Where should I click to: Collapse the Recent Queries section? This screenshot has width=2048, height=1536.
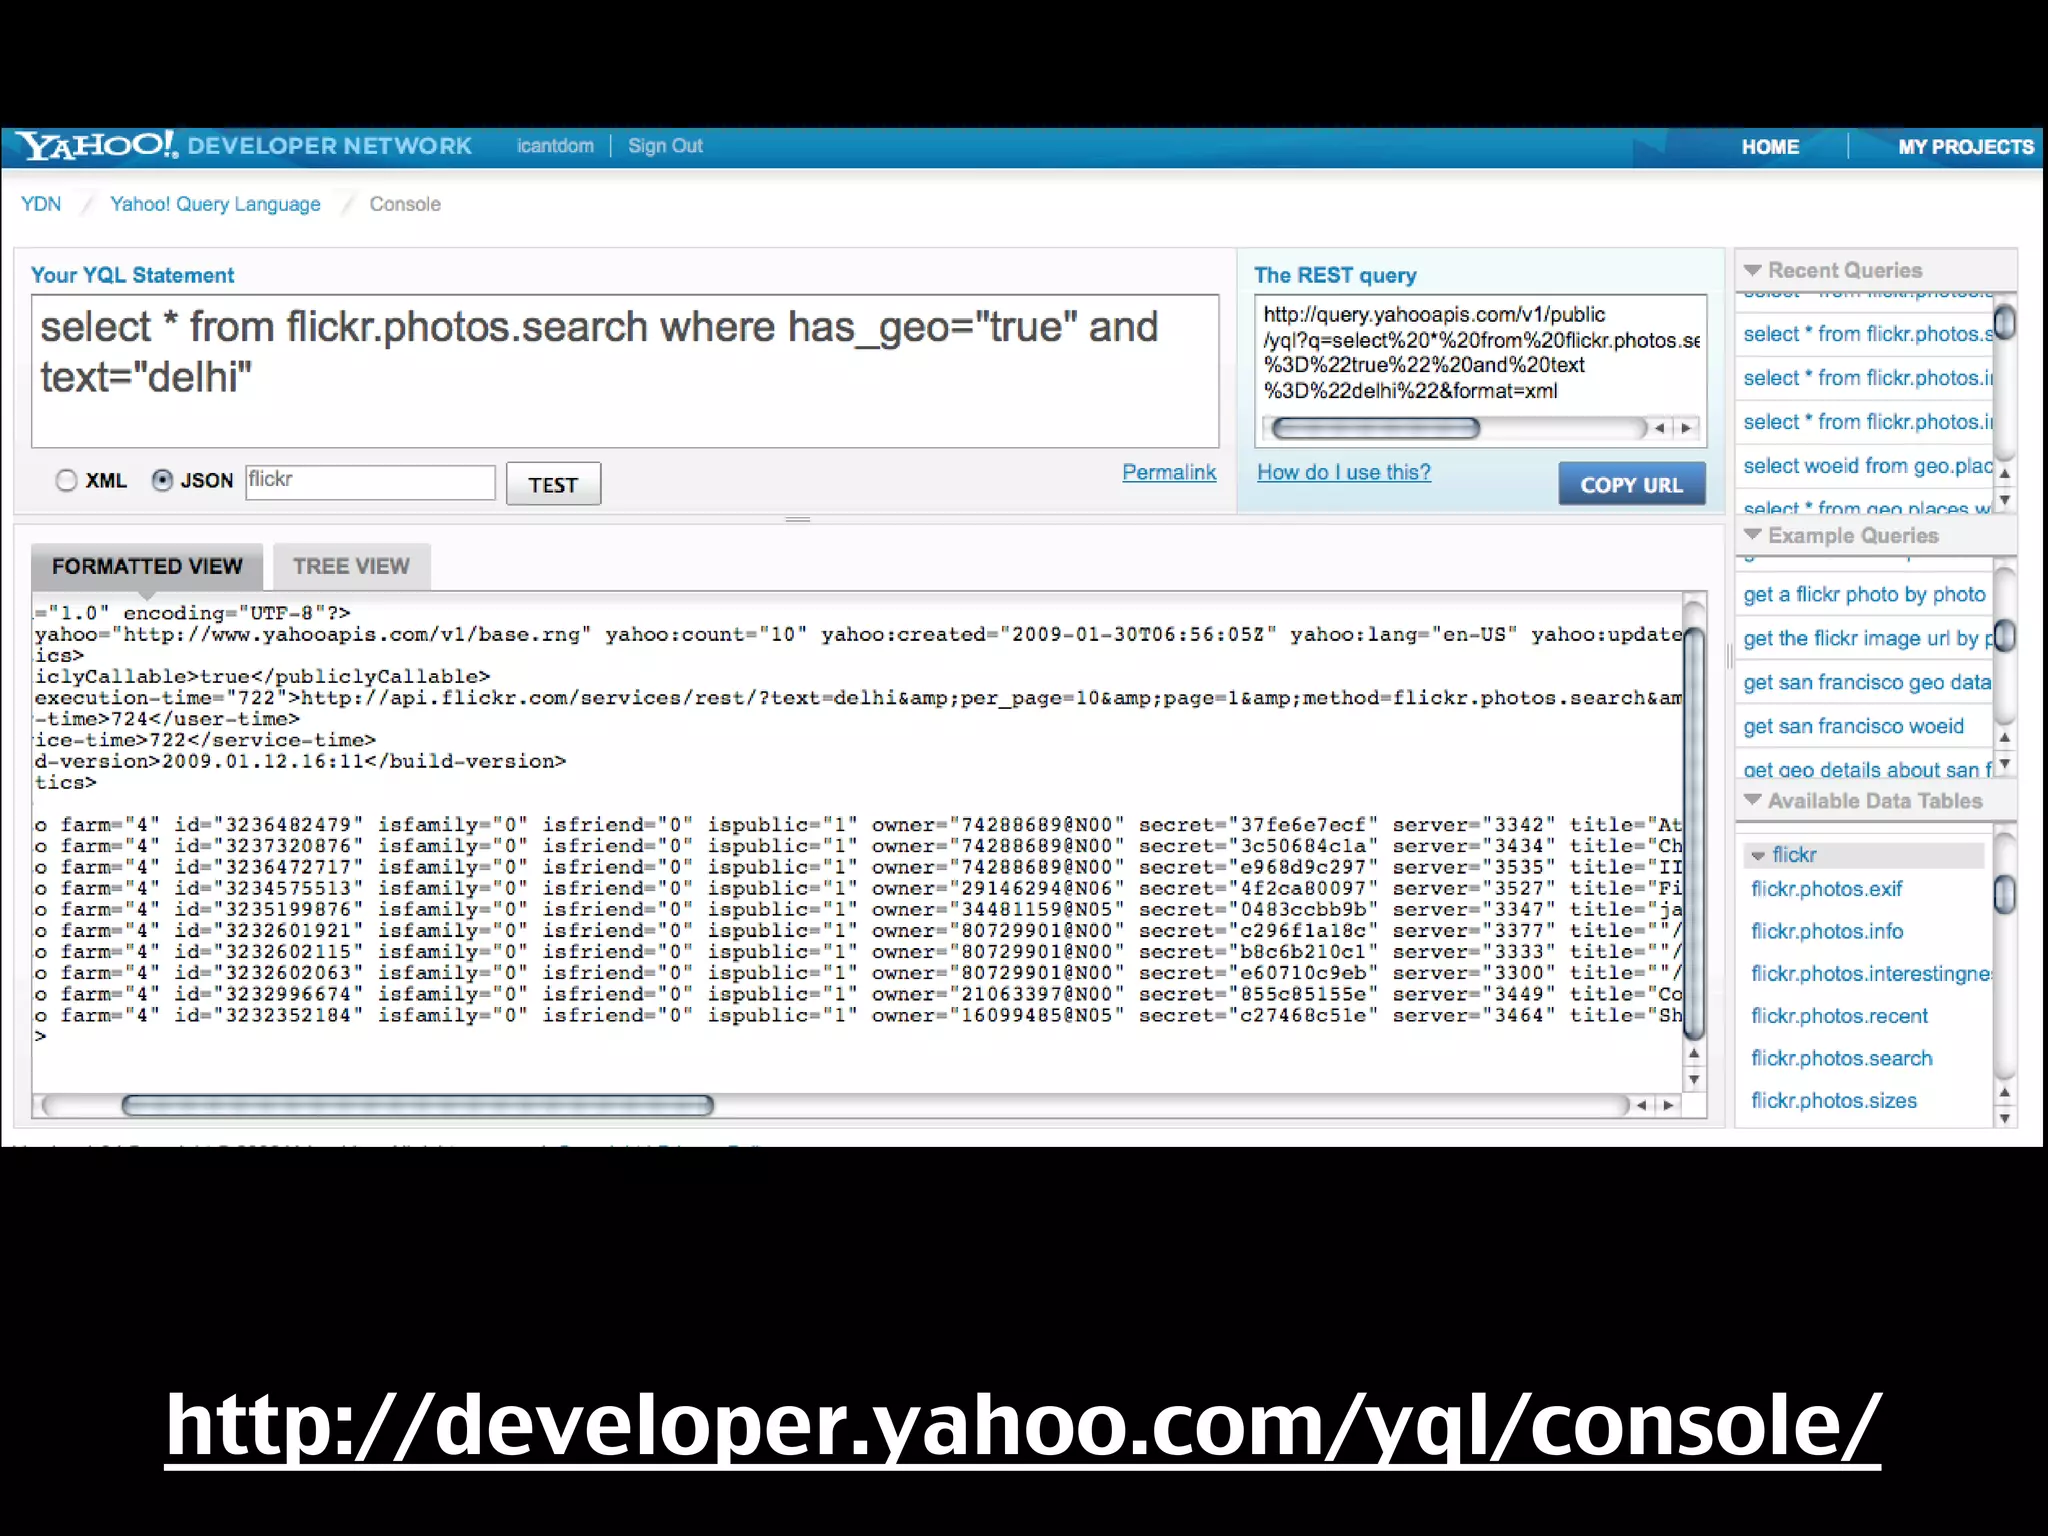[x=1752, y=271]
